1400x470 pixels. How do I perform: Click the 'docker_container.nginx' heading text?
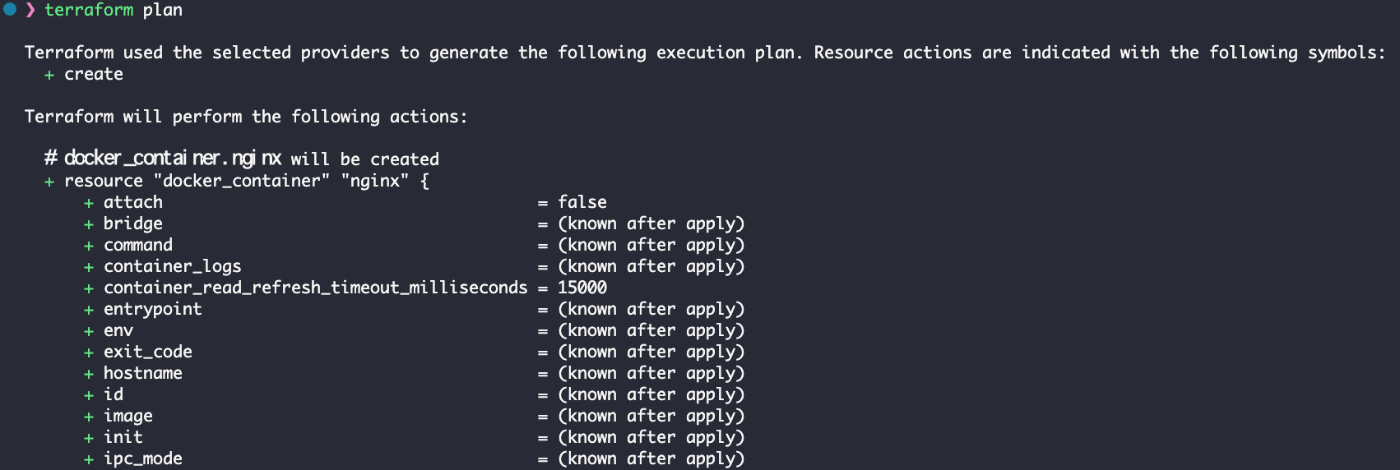(173, 159)
